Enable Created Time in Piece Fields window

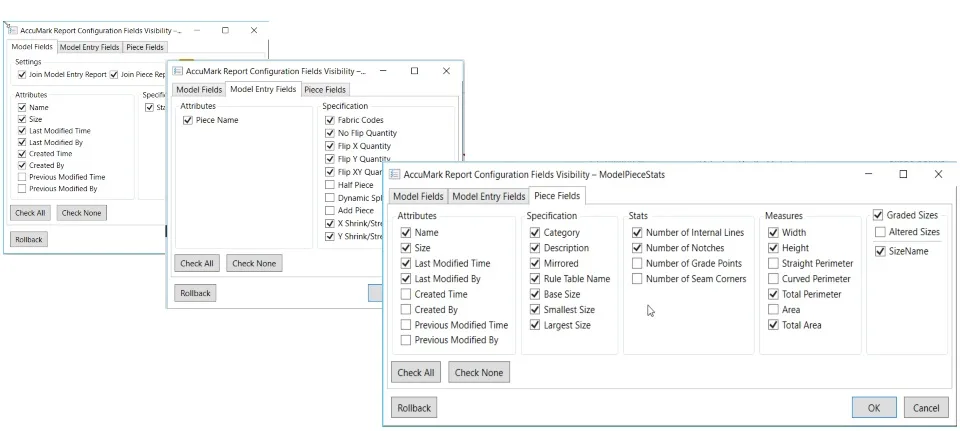pos(405,294)
